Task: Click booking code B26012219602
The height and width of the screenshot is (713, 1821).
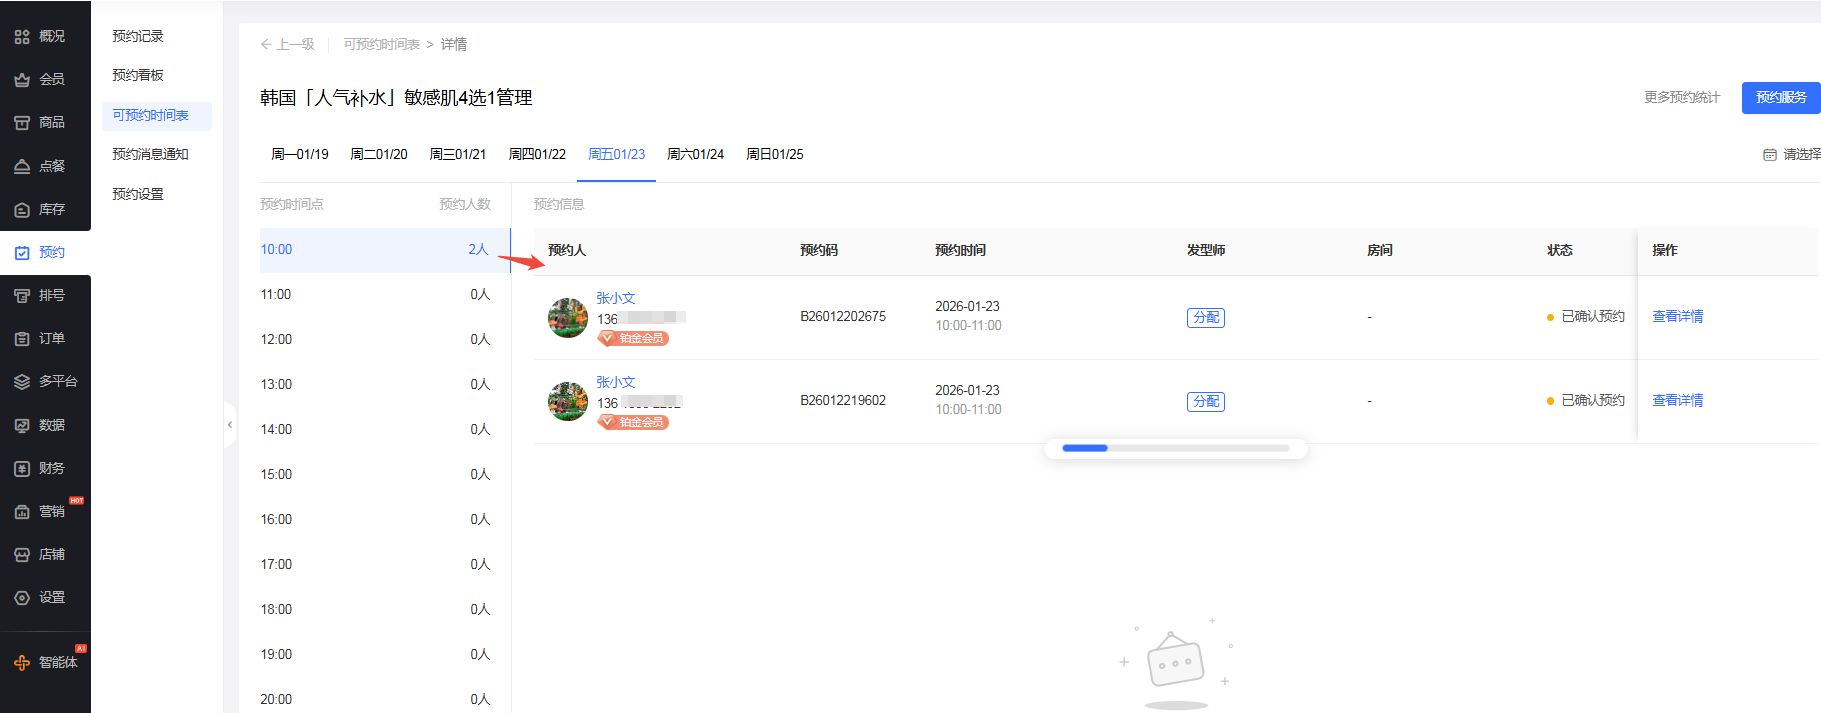Action: coord(843,400)
